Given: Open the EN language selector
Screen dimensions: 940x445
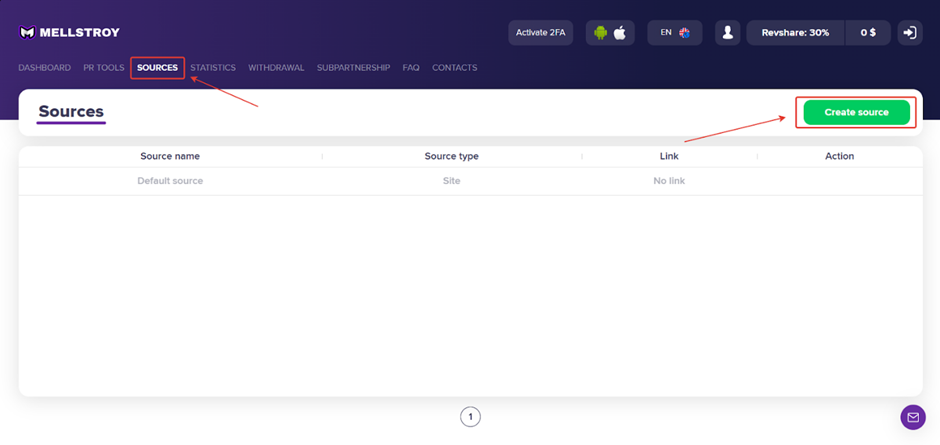Looking at the screenshot, I should point(674,33).
